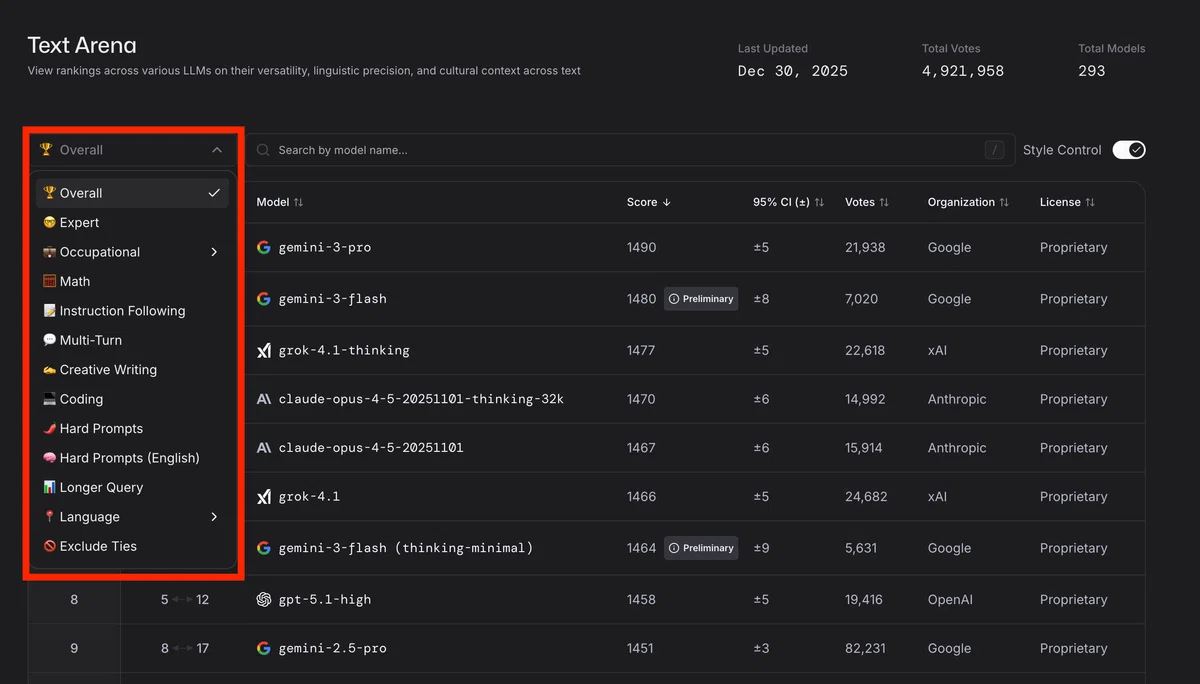The image size is (1200, 684).
Task: Click trophy icon in Overall dropdown header
Action: click(46, 150)
